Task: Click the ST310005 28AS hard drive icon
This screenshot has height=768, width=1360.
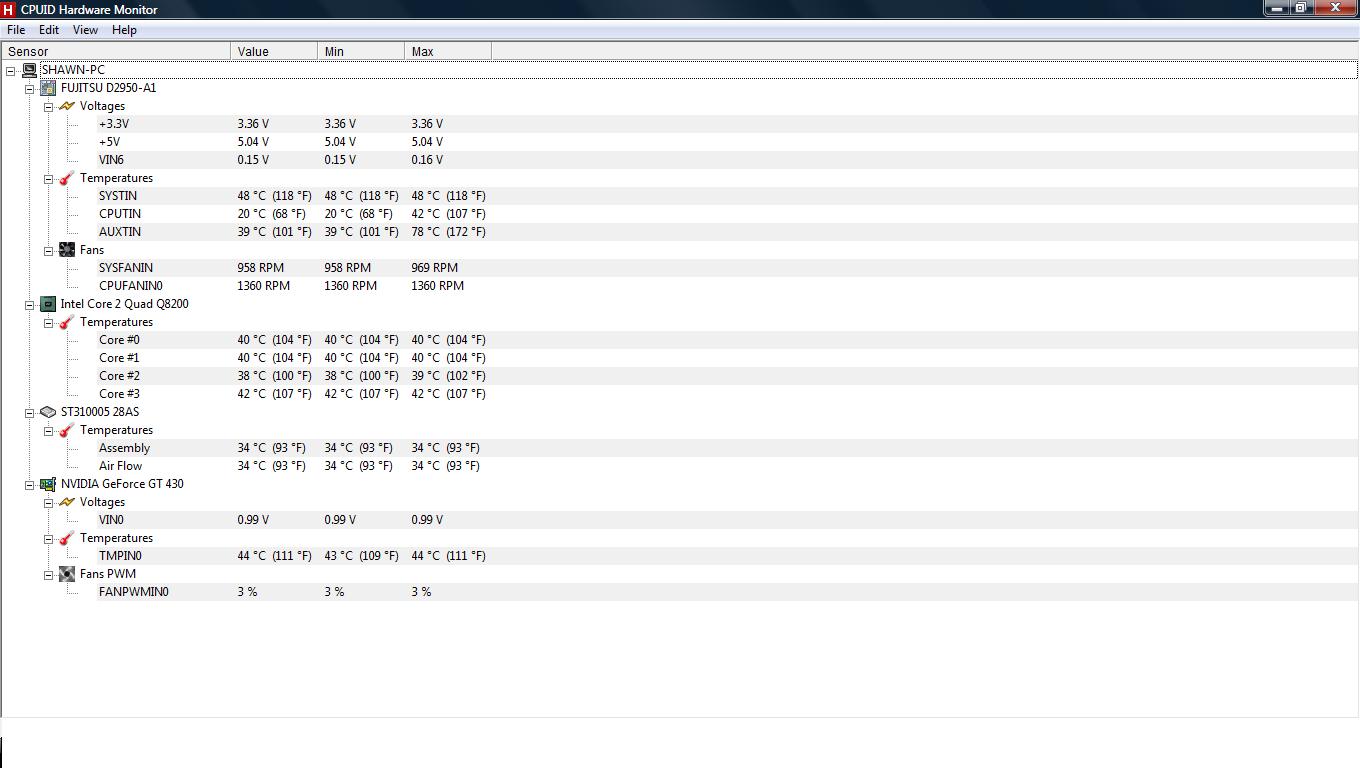Action: pyautogui.click(x=48, y=412)
